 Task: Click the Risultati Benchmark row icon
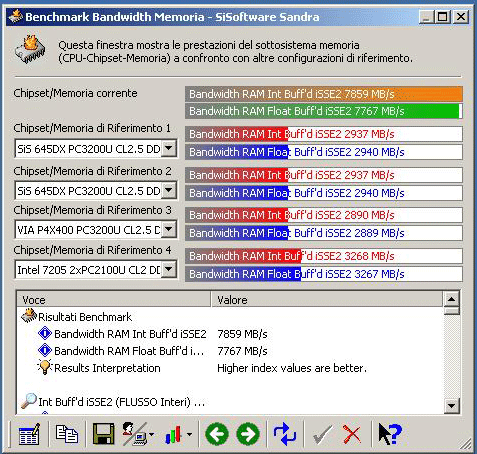(x=29, y=316)
